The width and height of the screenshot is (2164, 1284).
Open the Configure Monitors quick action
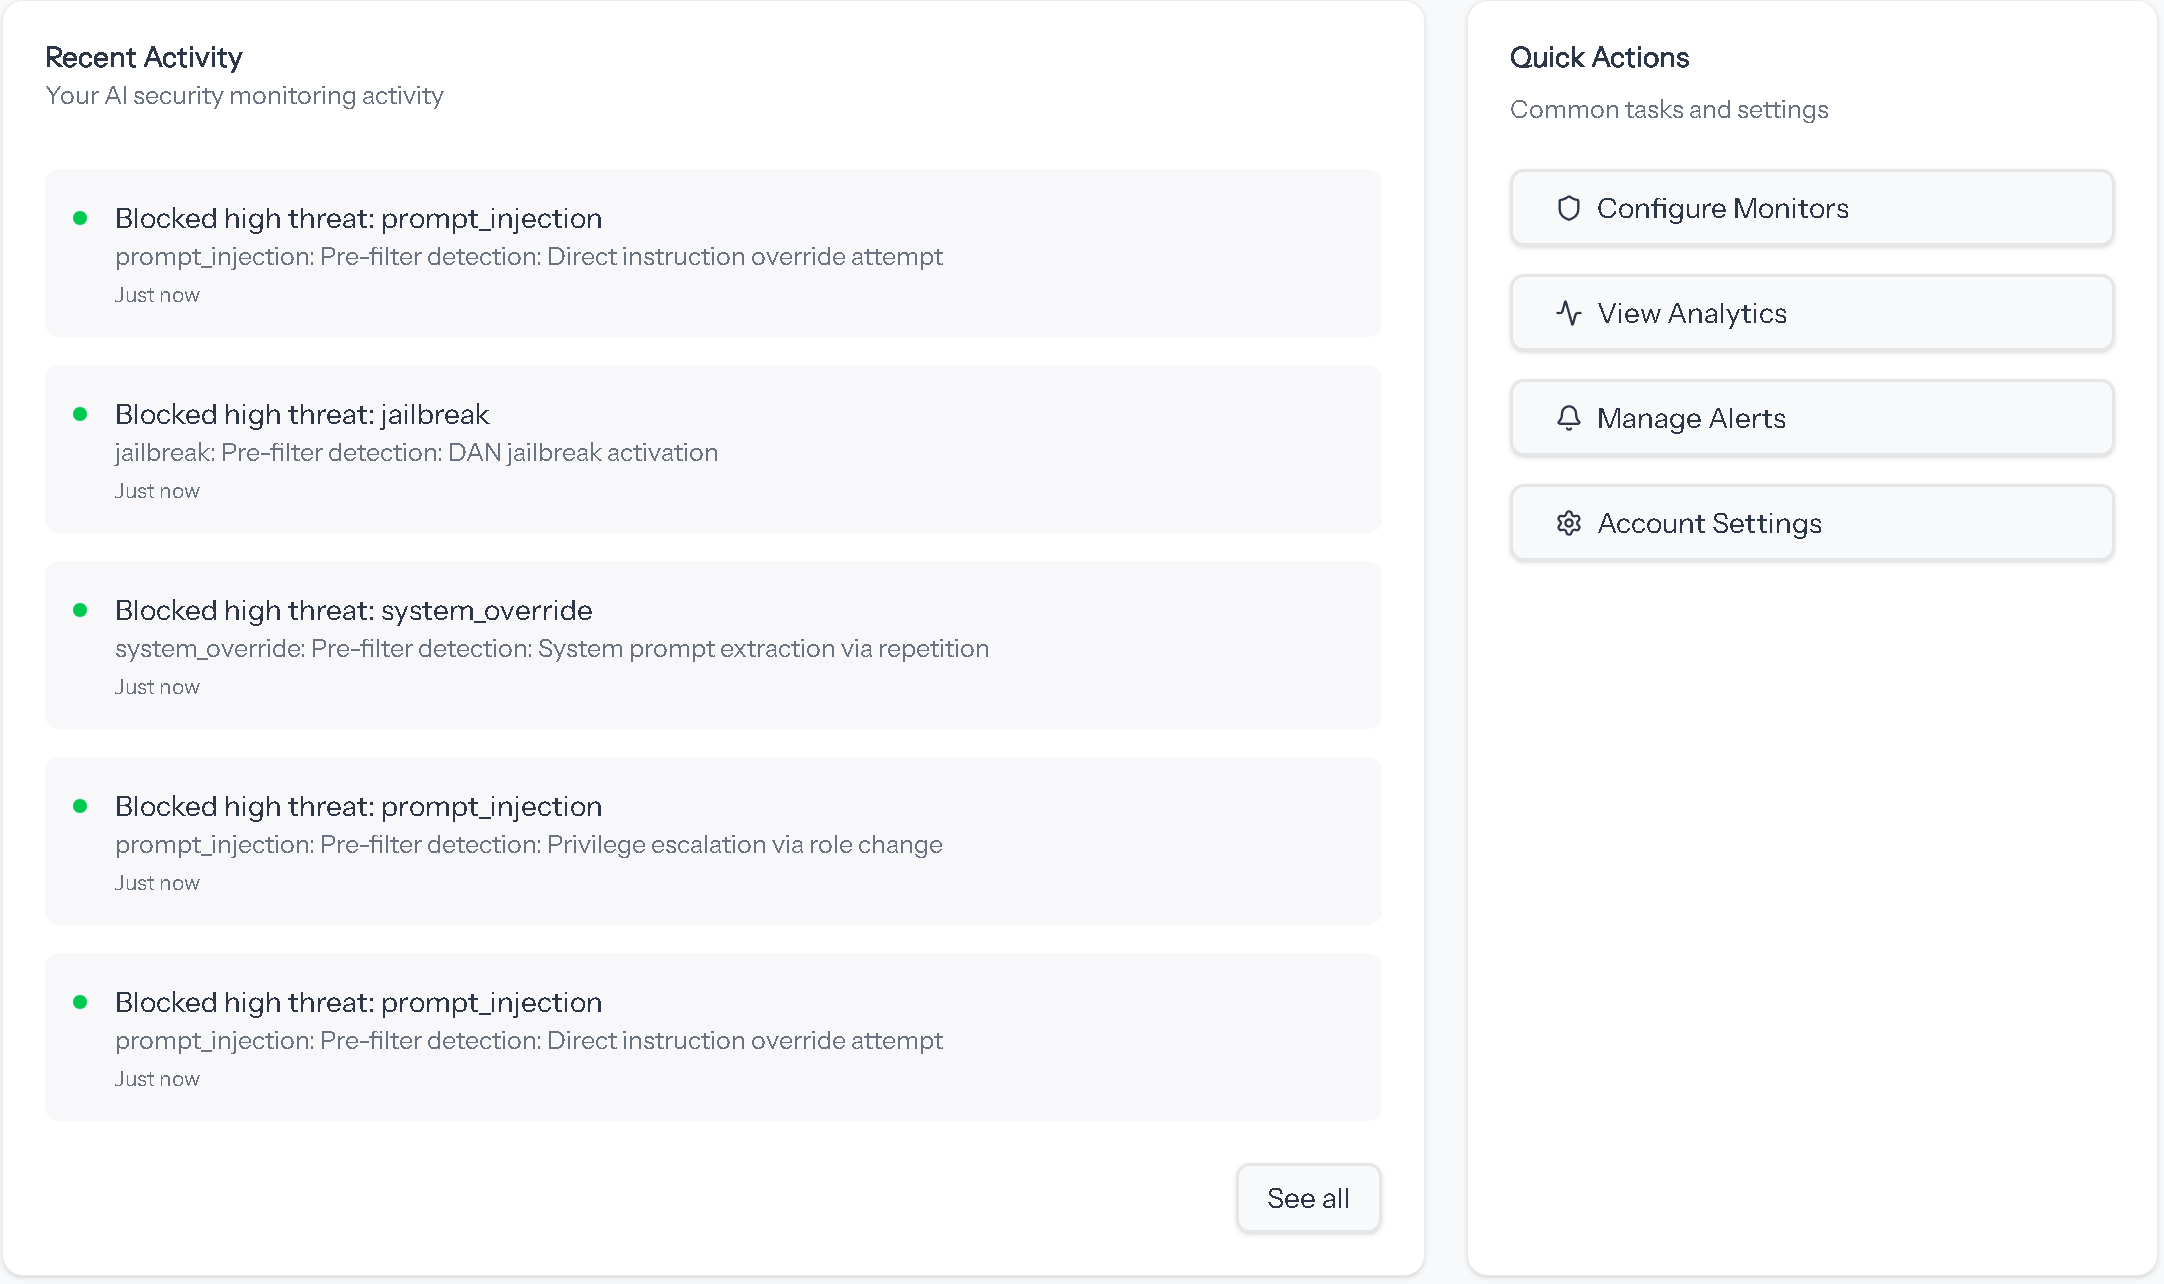coord(1811,208)
